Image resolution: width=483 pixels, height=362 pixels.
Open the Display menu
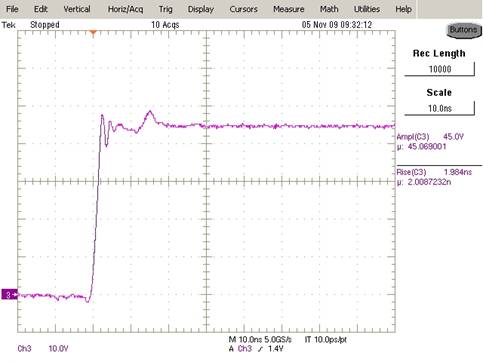click(200, 9)
